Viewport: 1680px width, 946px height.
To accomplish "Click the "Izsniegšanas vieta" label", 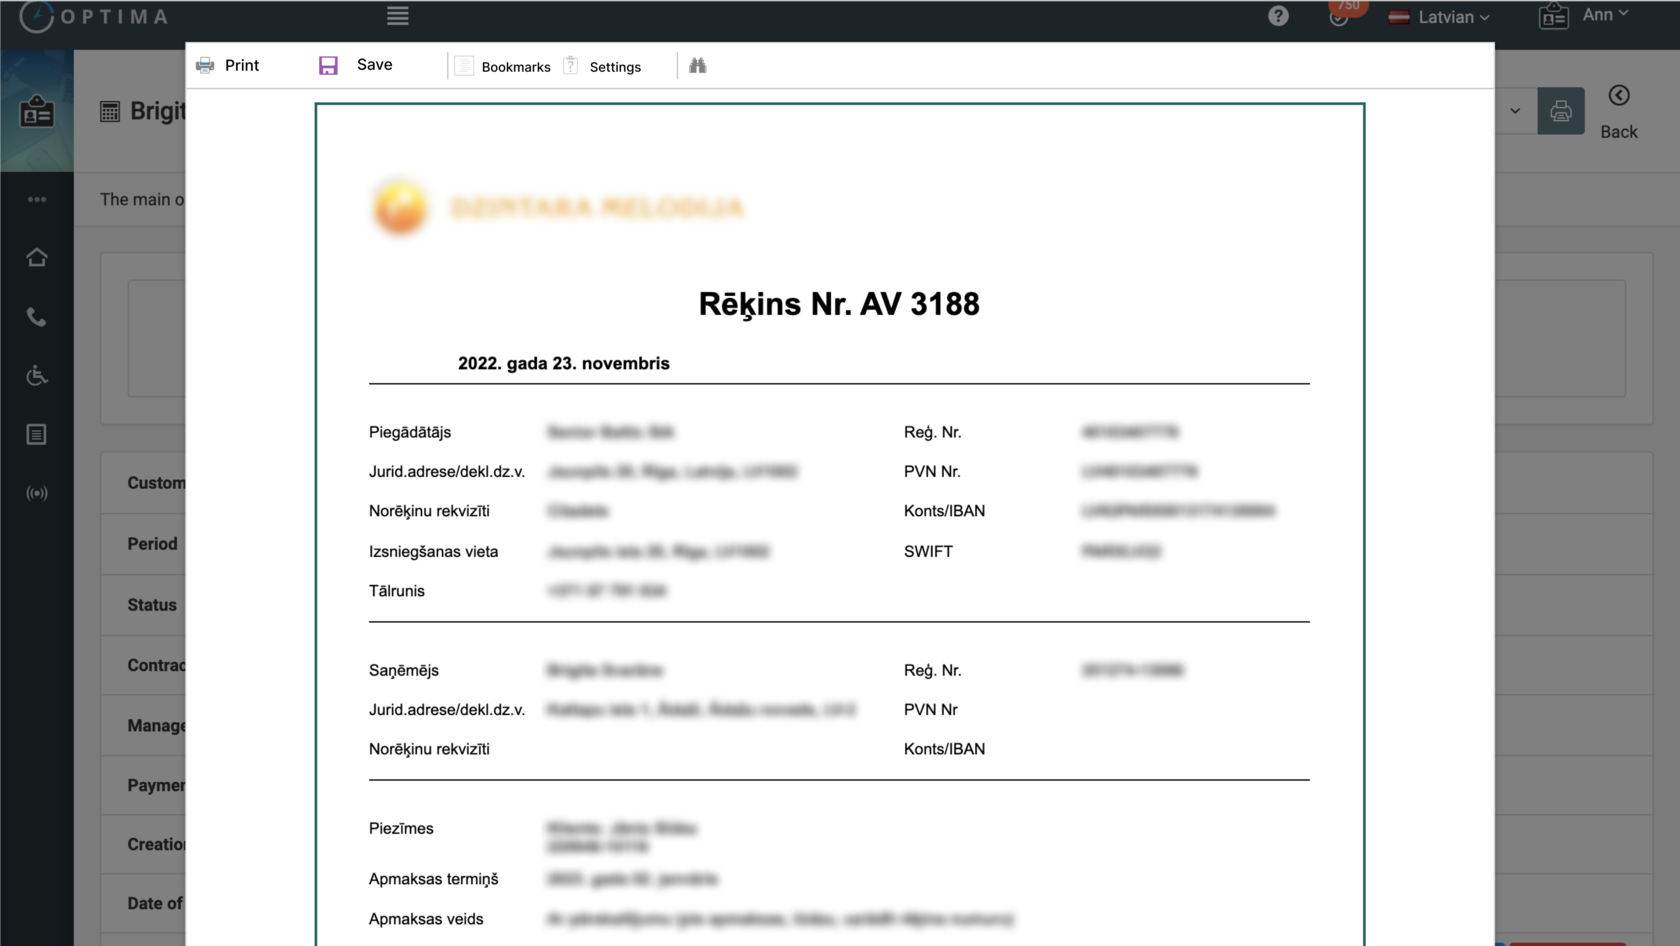I will 433,552.
